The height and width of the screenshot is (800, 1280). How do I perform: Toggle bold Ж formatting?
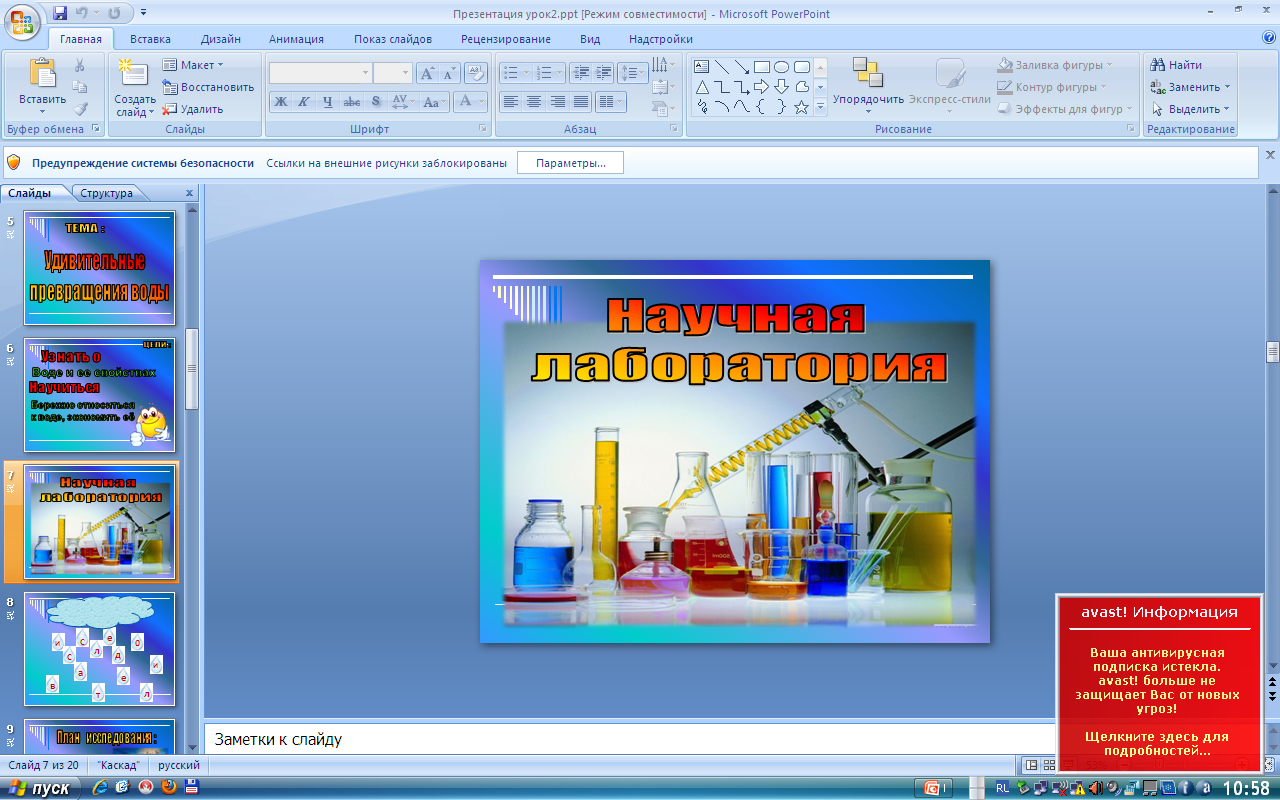[281, 101]
